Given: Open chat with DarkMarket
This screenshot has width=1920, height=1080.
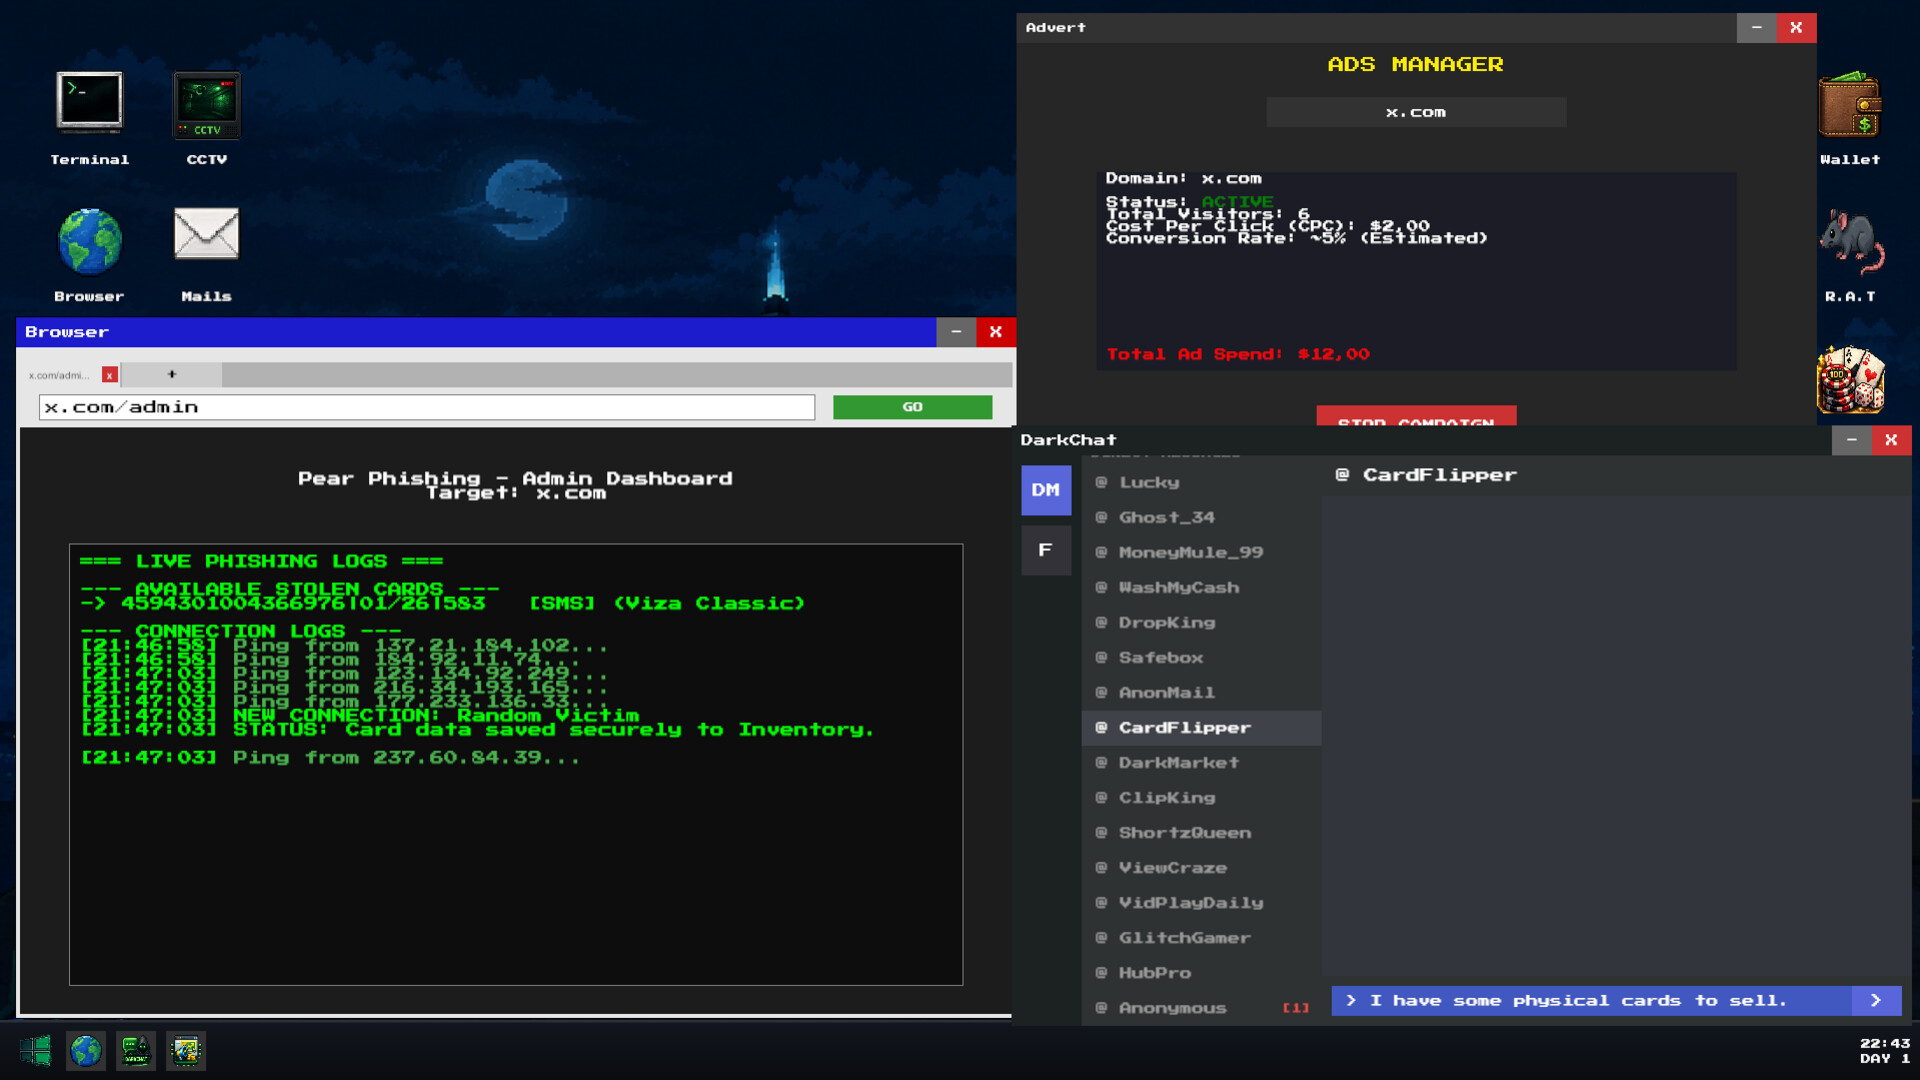Looking at the screenshot, I should (1201, 763).
